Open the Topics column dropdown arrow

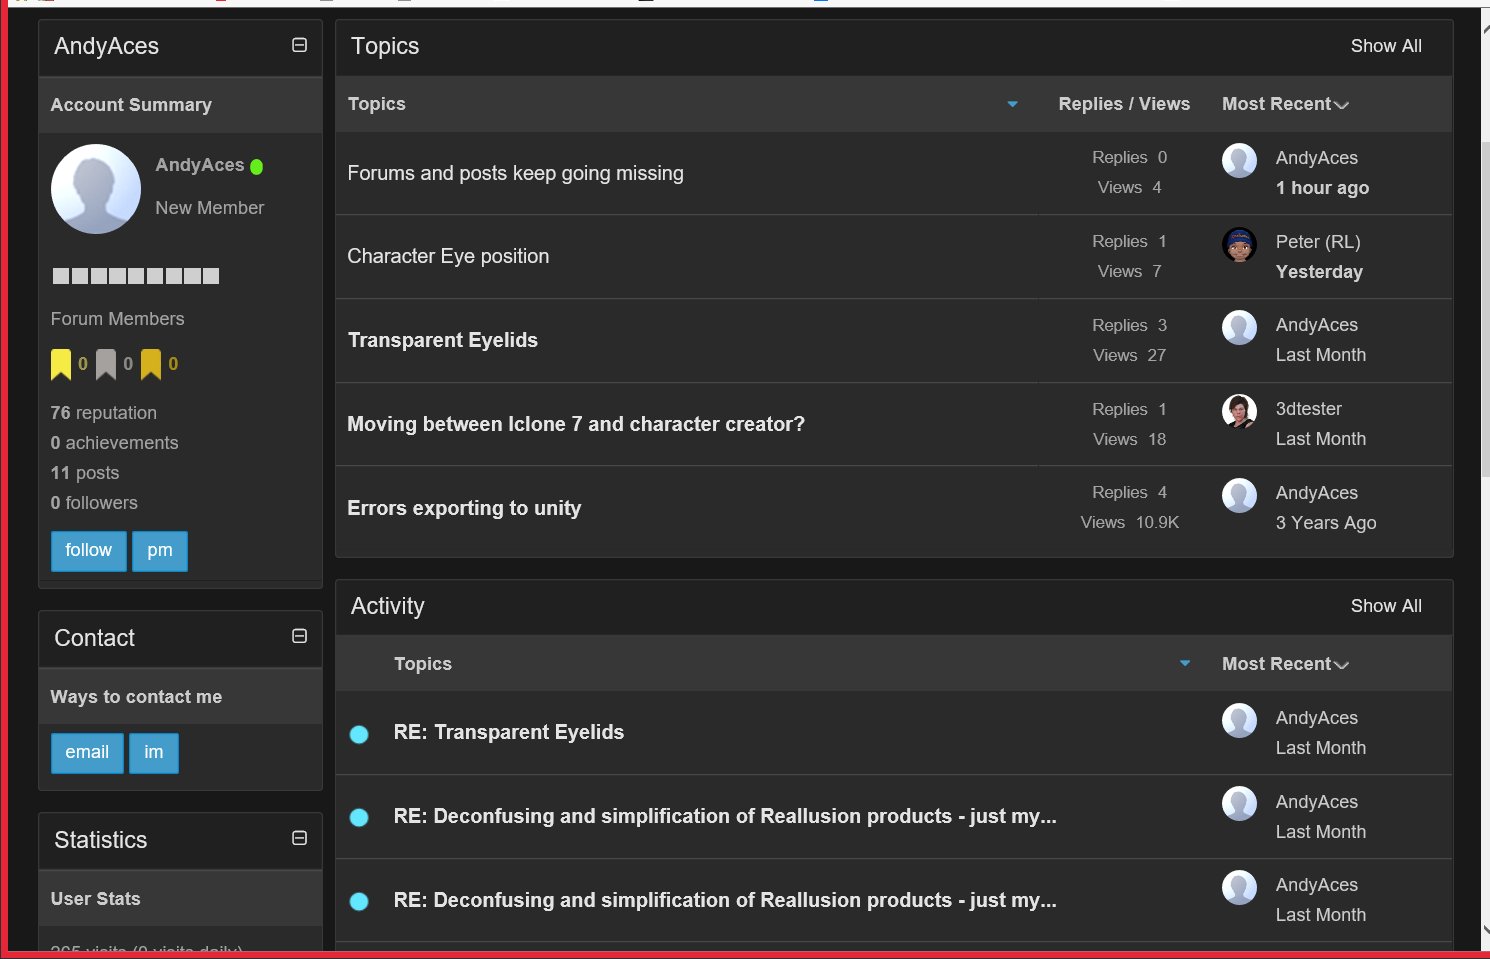click(1012, 104)
